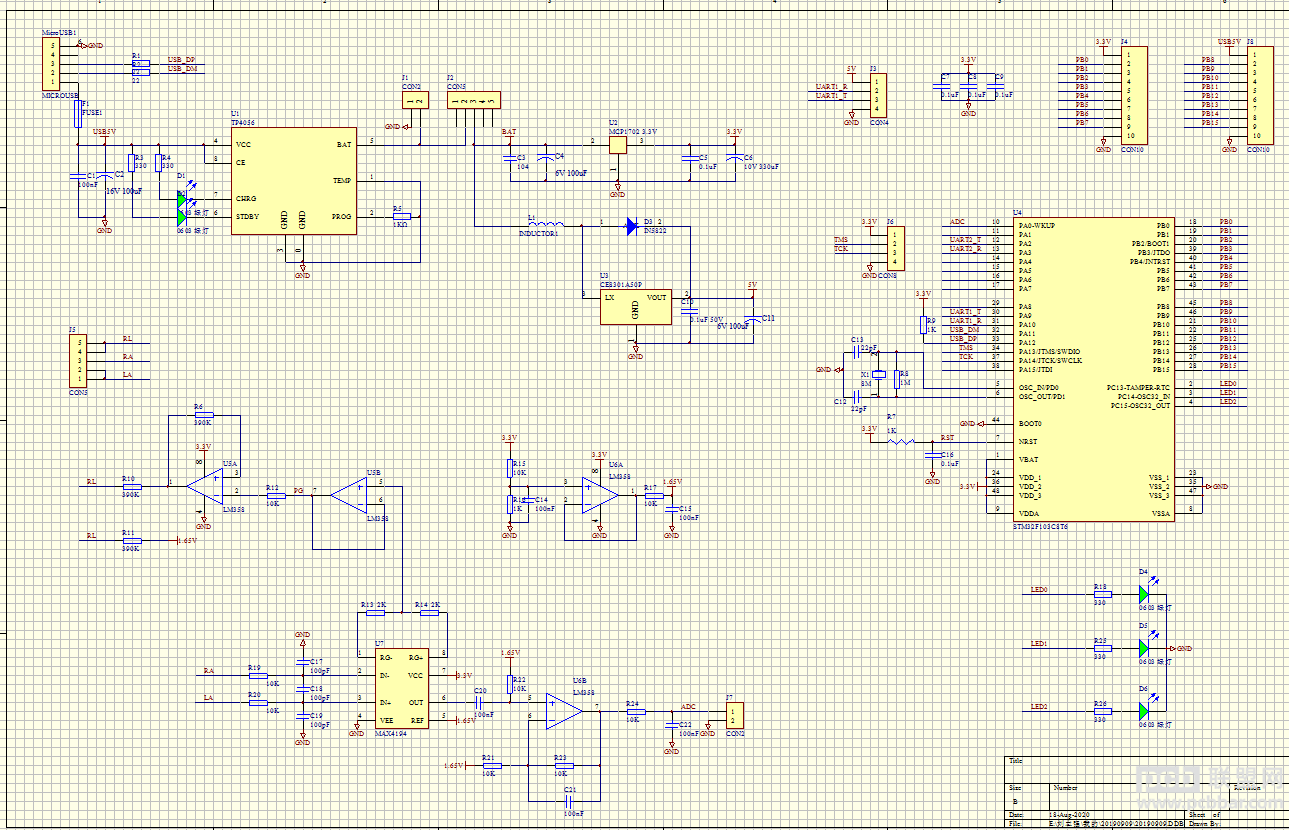Viewport: 1289px width, 830px height.
Task: Select the TP4056 charger IC U1
Action: (x=294, y=181)
